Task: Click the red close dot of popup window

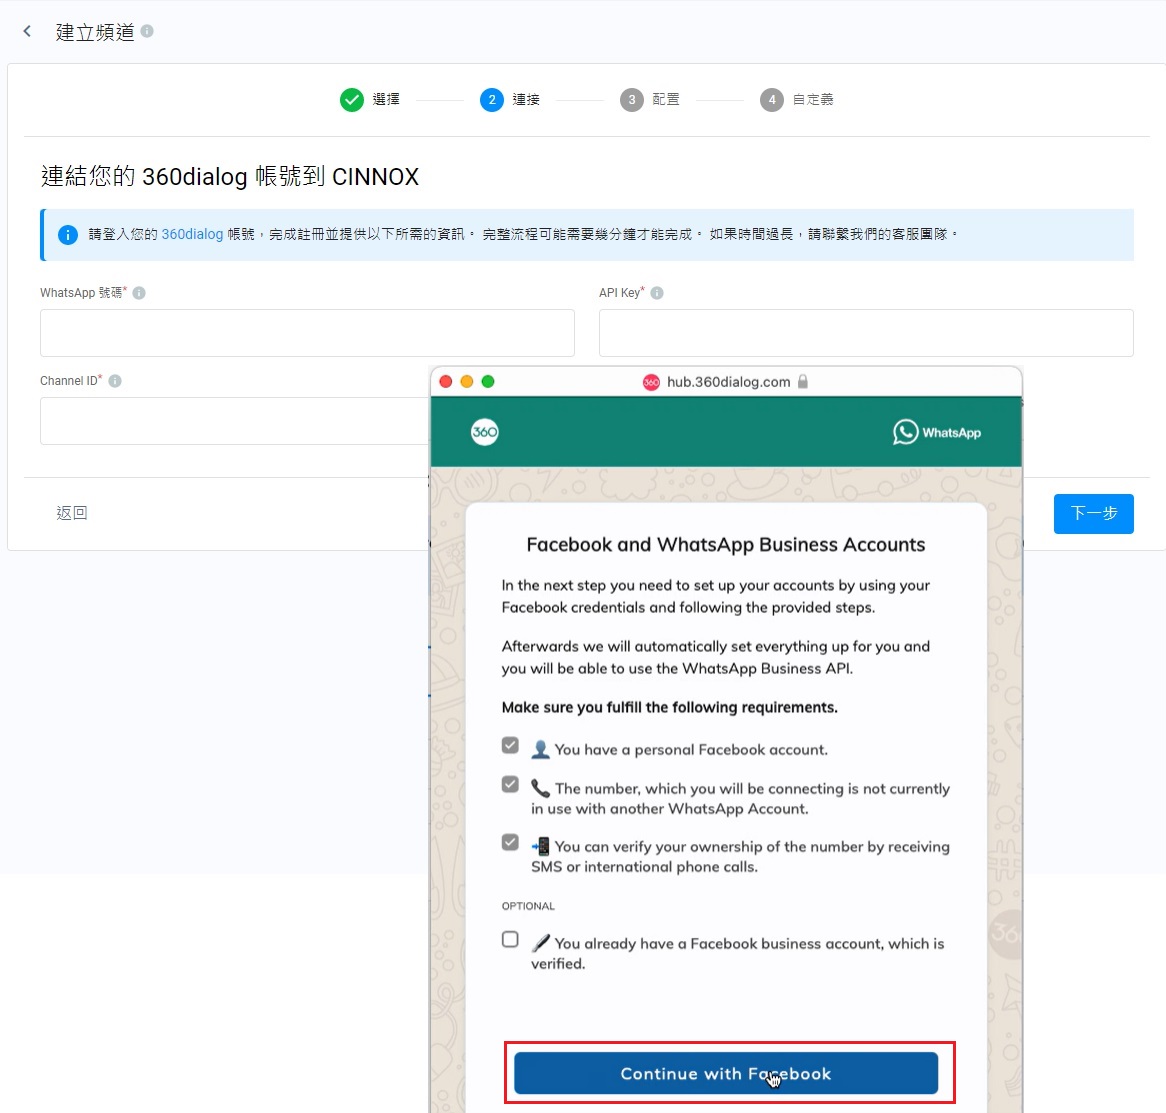Action: coord(446,381)
